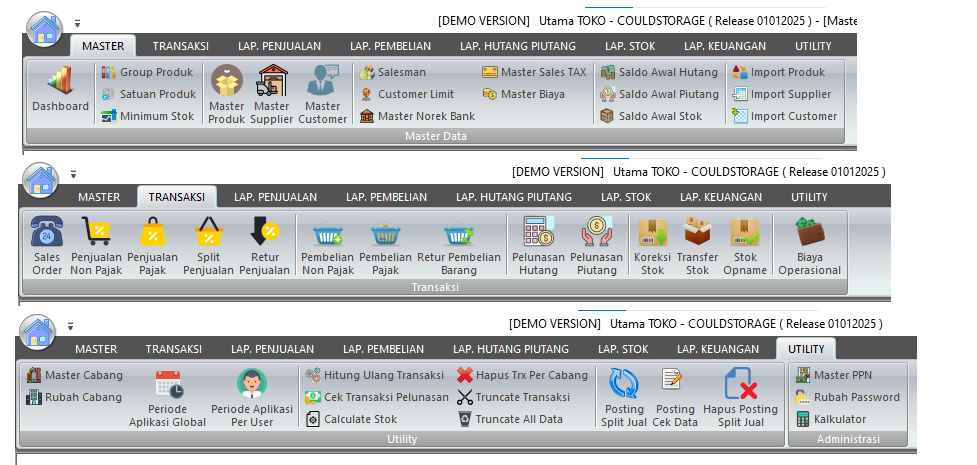This screenshot has width=977, height=465.
Task: Open Biaya Operasional wallet icon
Action: point(809,234)
